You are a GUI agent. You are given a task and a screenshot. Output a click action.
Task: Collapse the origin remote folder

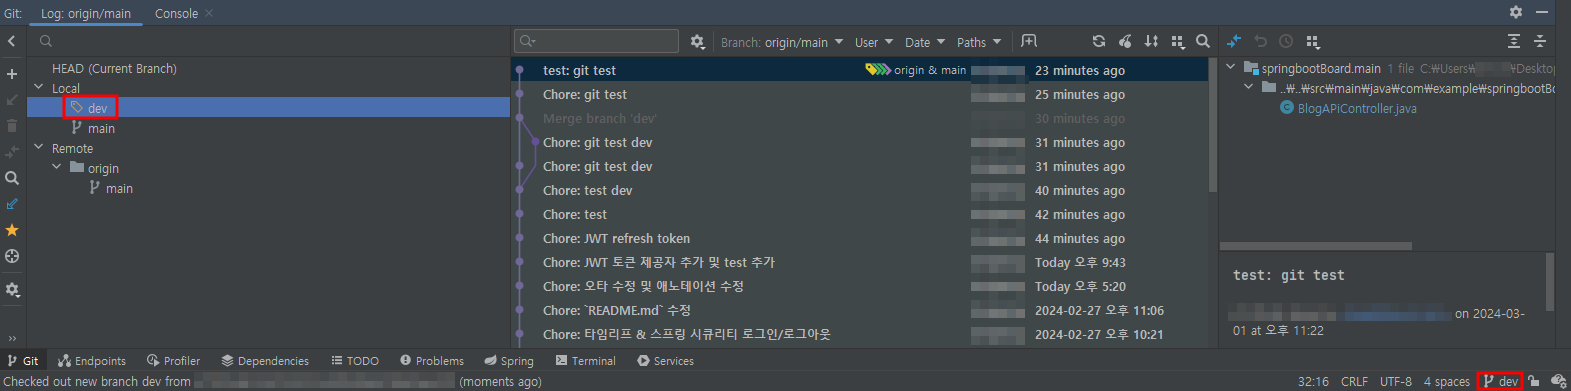point(57,168)
